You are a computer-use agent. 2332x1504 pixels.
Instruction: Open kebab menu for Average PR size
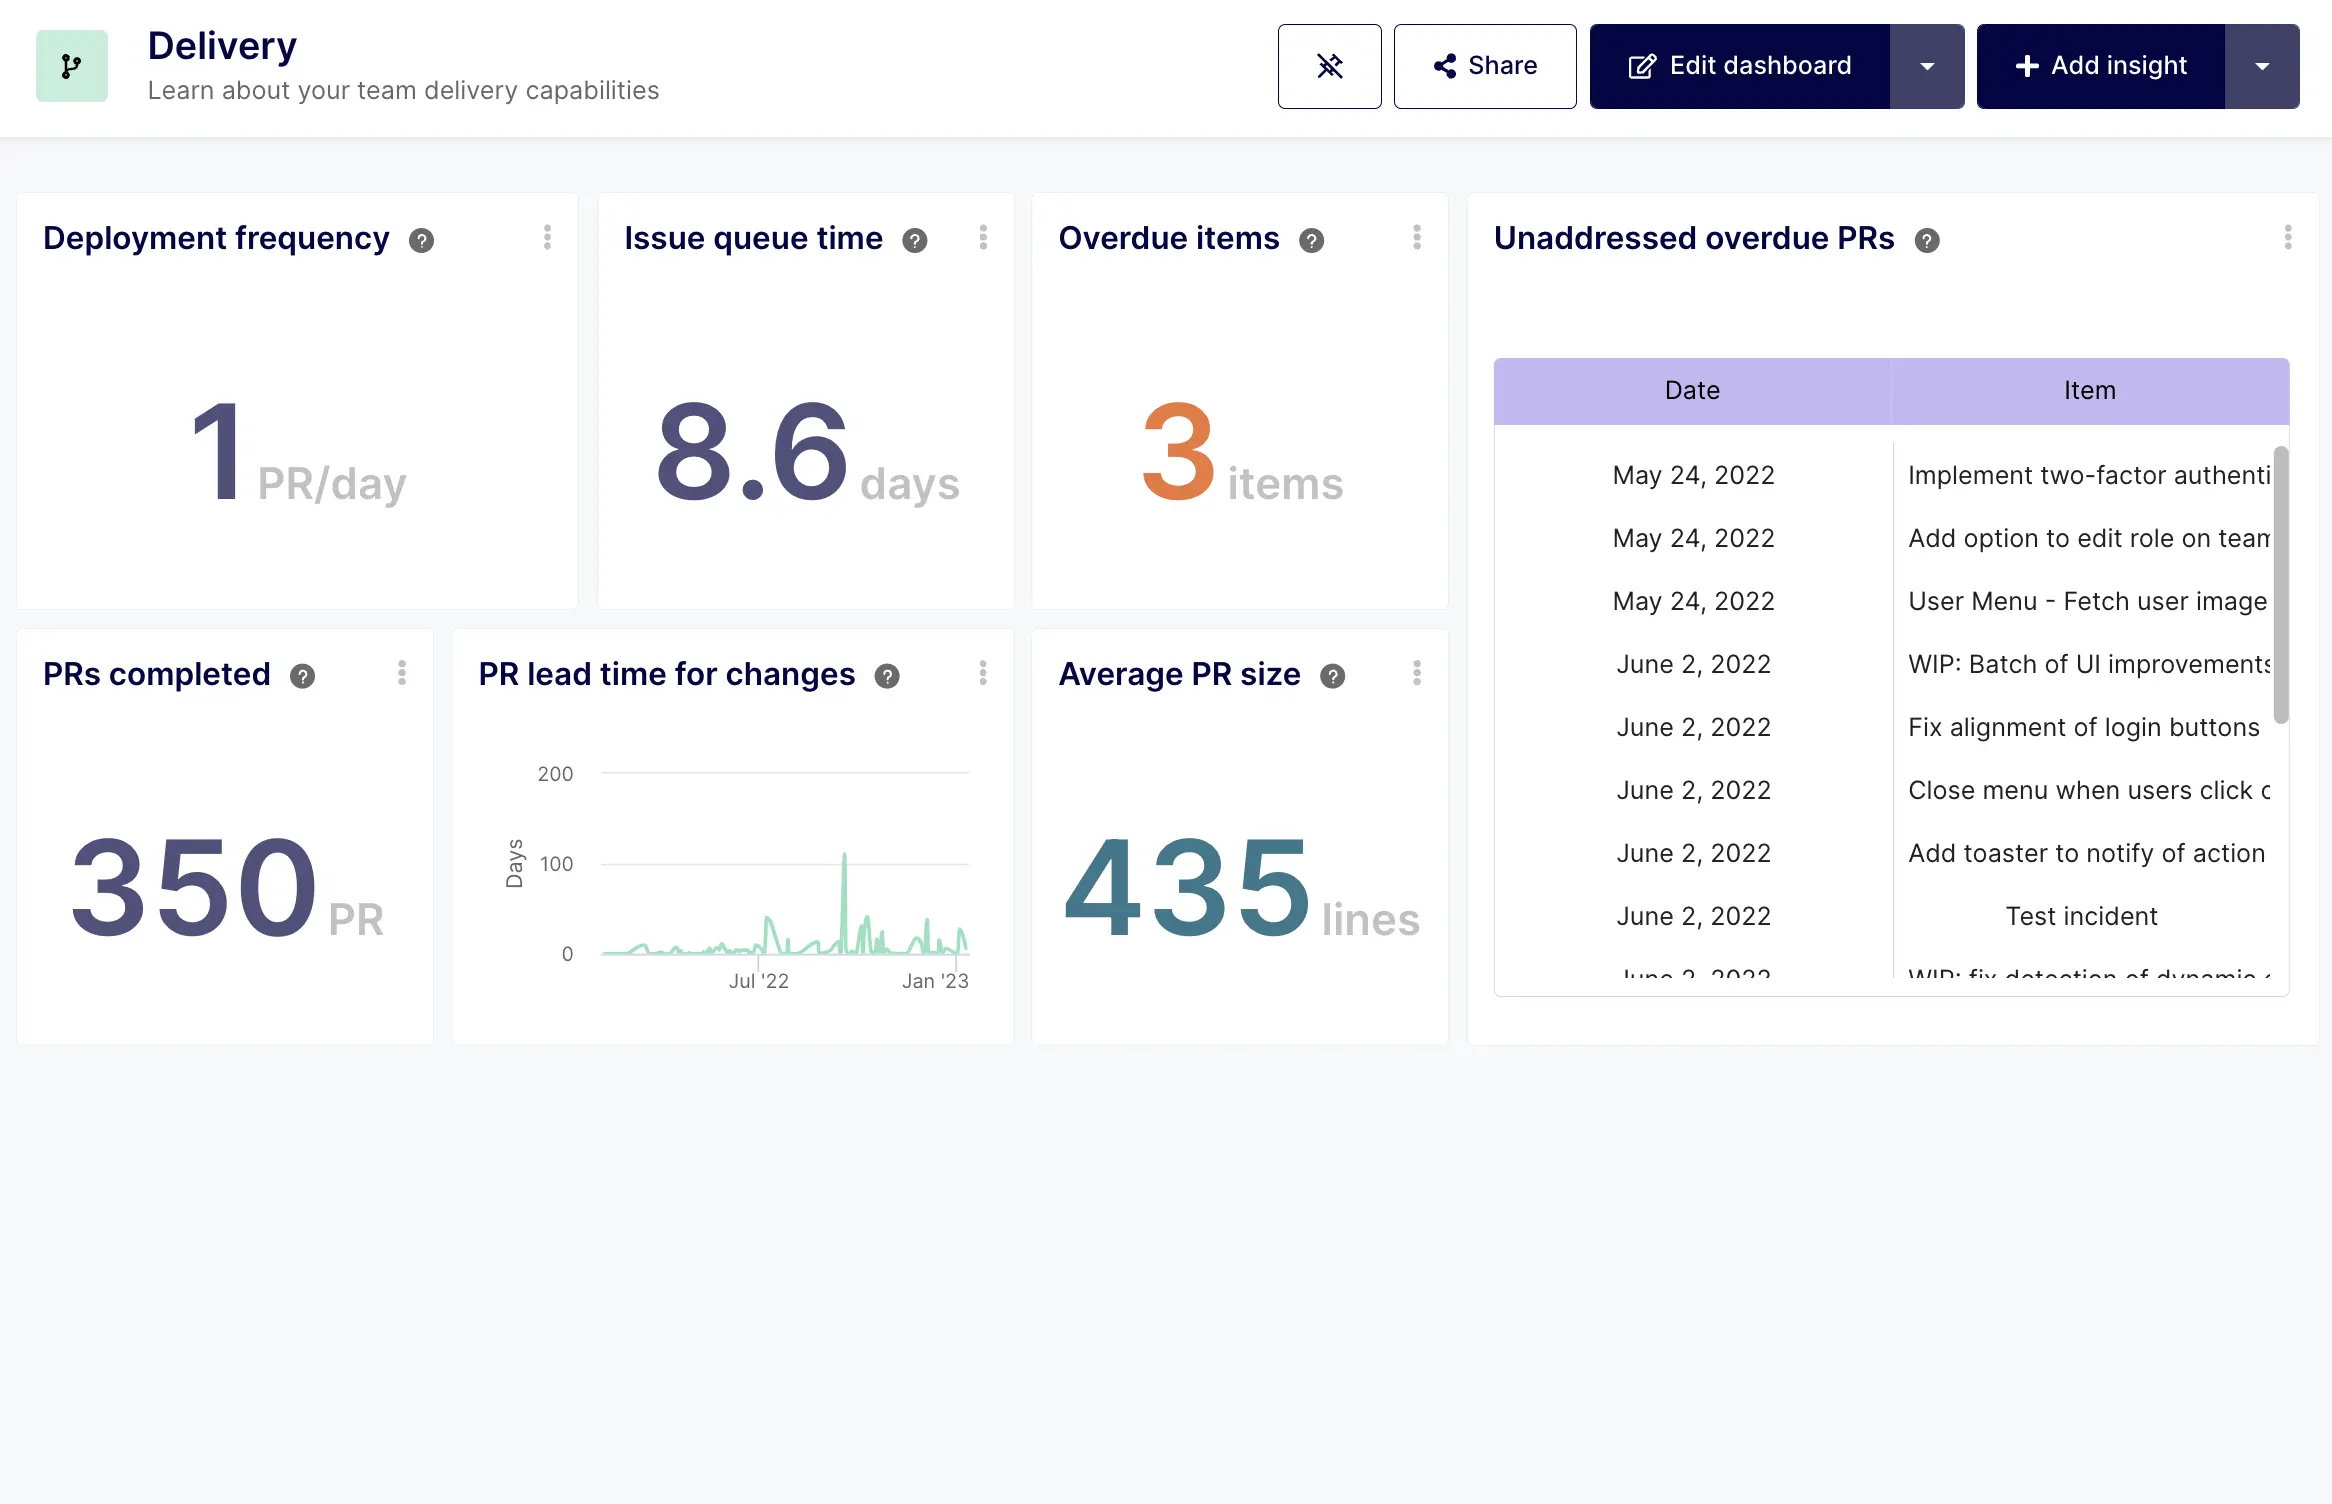point(1416,673)
